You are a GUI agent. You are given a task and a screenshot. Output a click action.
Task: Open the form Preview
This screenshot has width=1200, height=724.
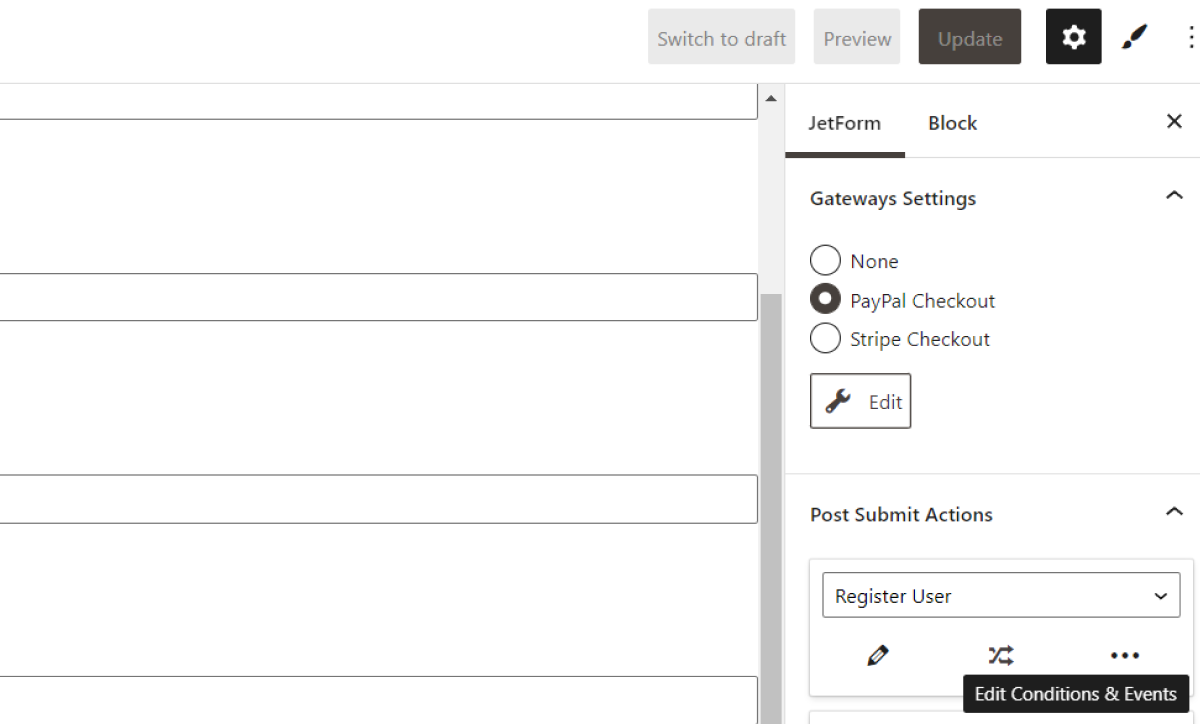pyautogui.click(x=856, y=36)
